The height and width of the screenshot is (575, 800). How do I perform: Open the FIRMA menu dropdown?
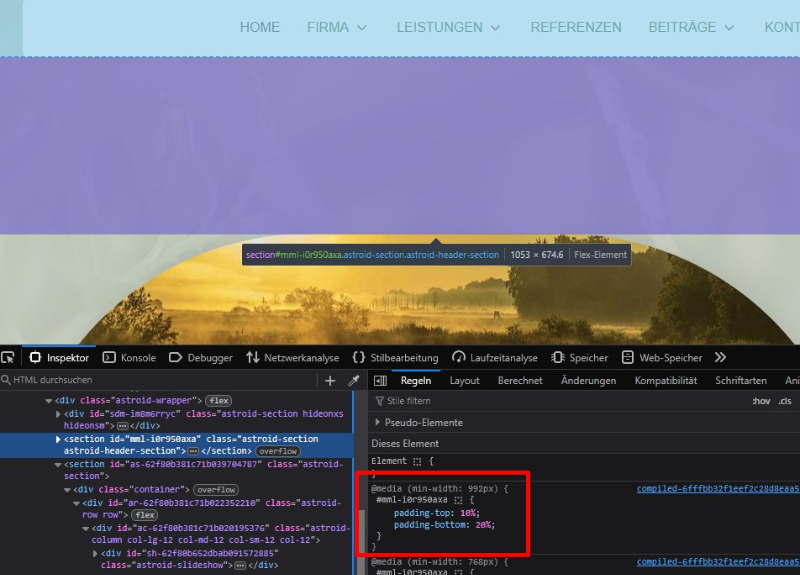click(337, 28)
